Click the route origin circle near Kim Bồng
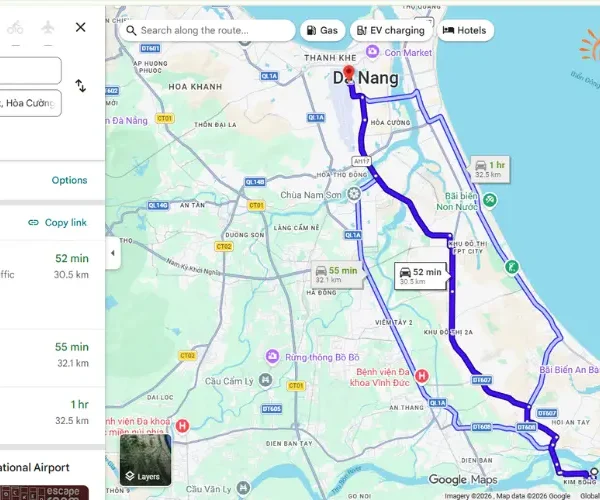600x500 pixels. (593, 472)
